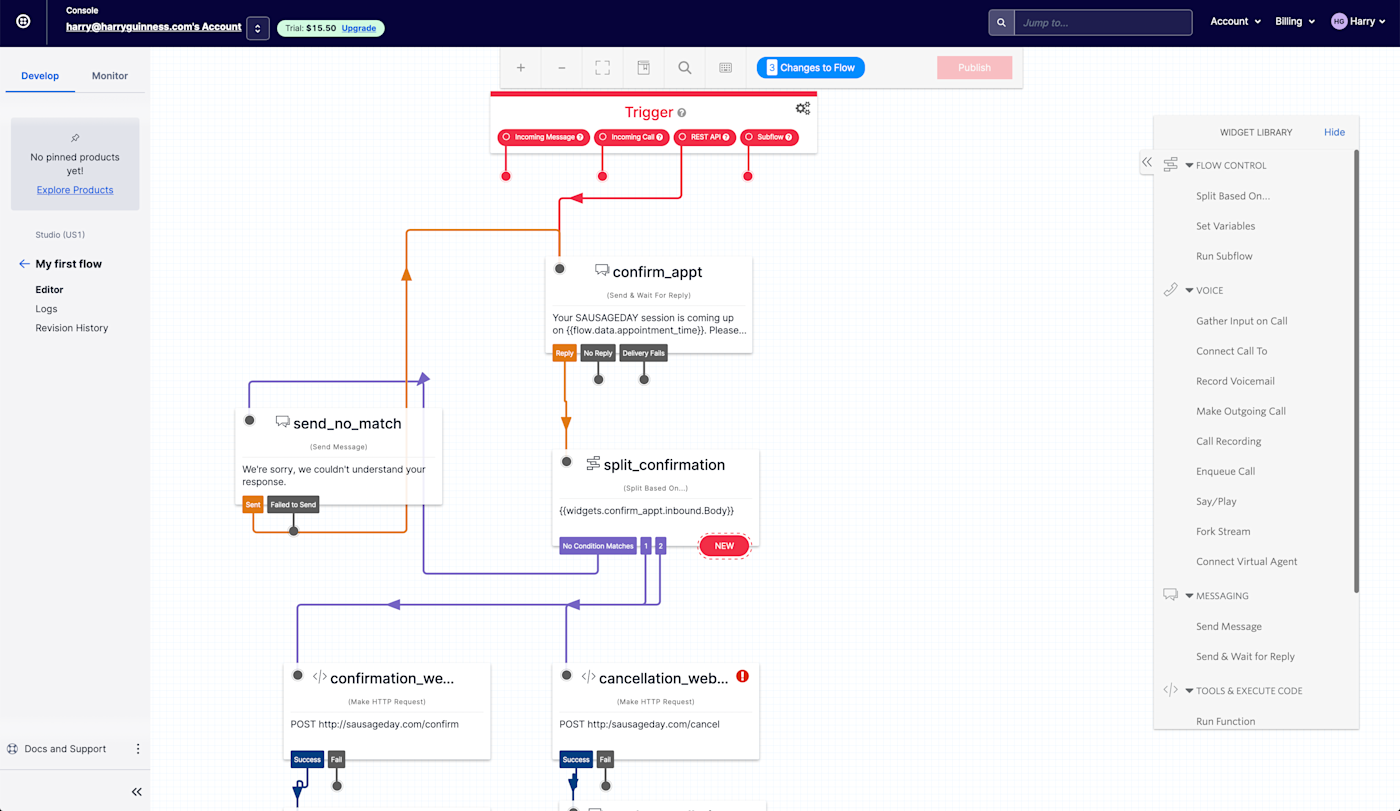1400x811 pixels.
Task: Select the Send & Wait for Reply widget
Action: (1245, 657)
